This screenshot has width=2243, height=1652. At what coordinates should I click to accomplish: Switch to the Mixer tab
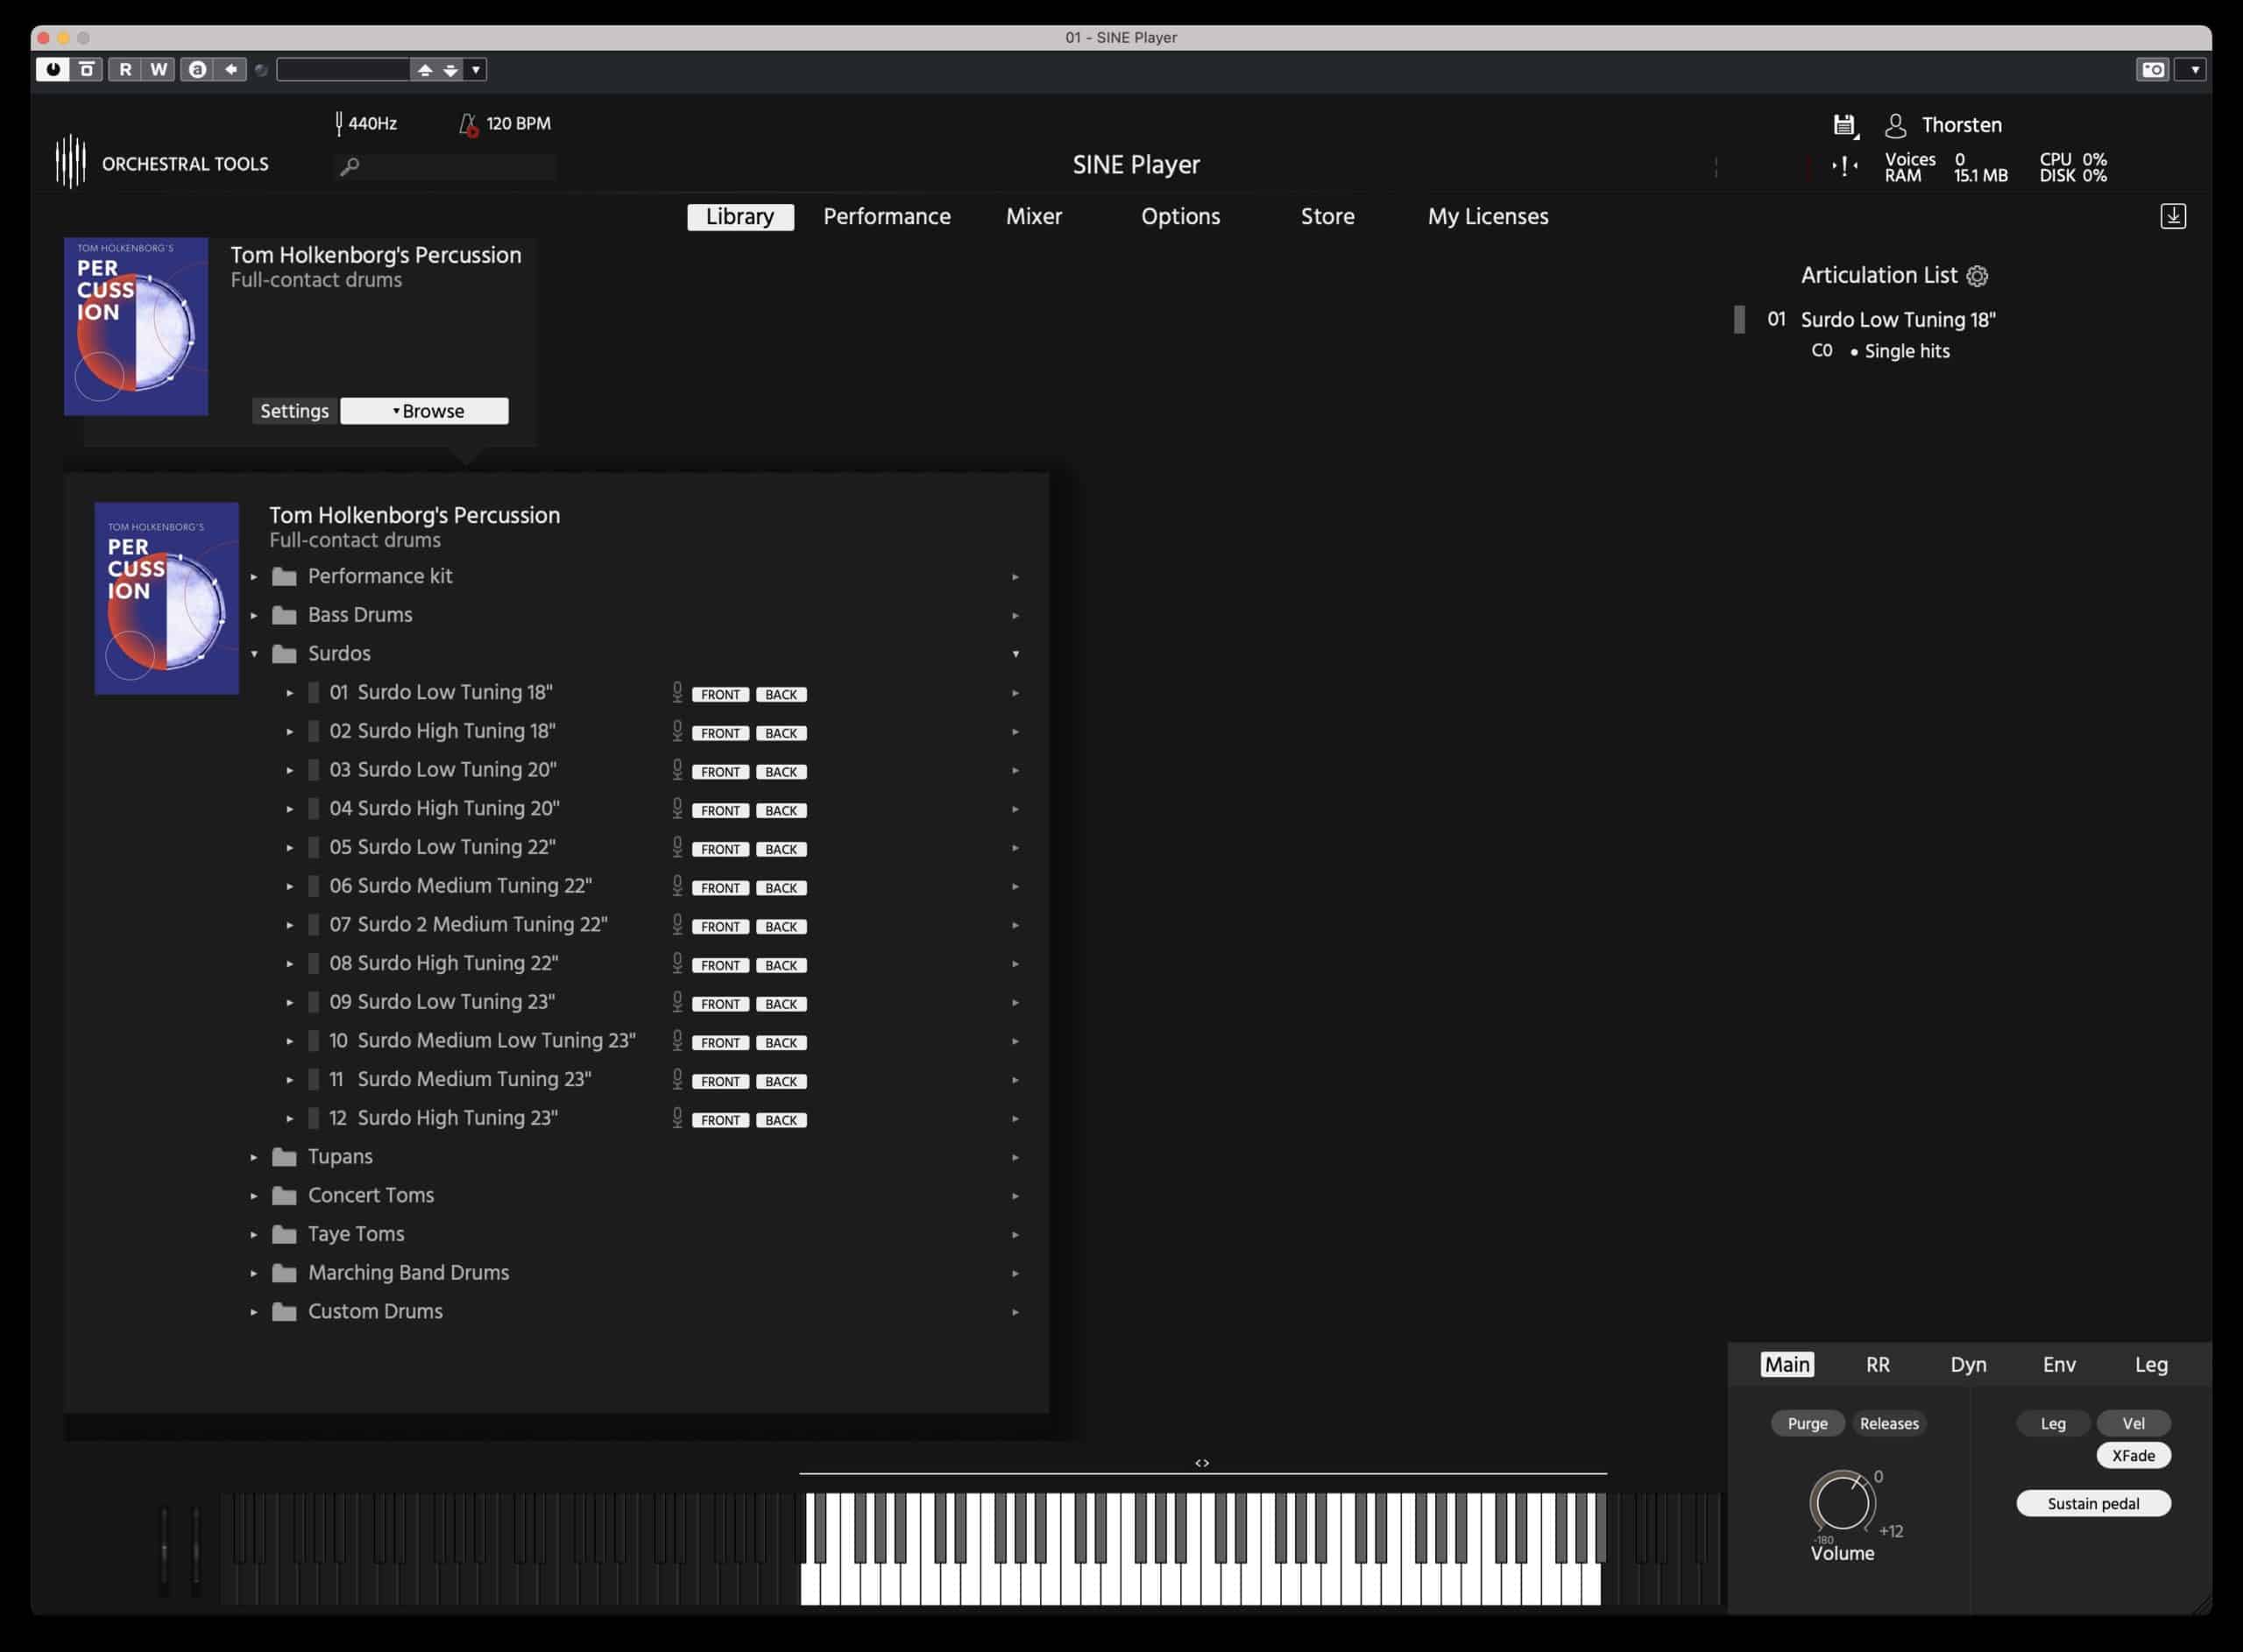coord(1033,216)
